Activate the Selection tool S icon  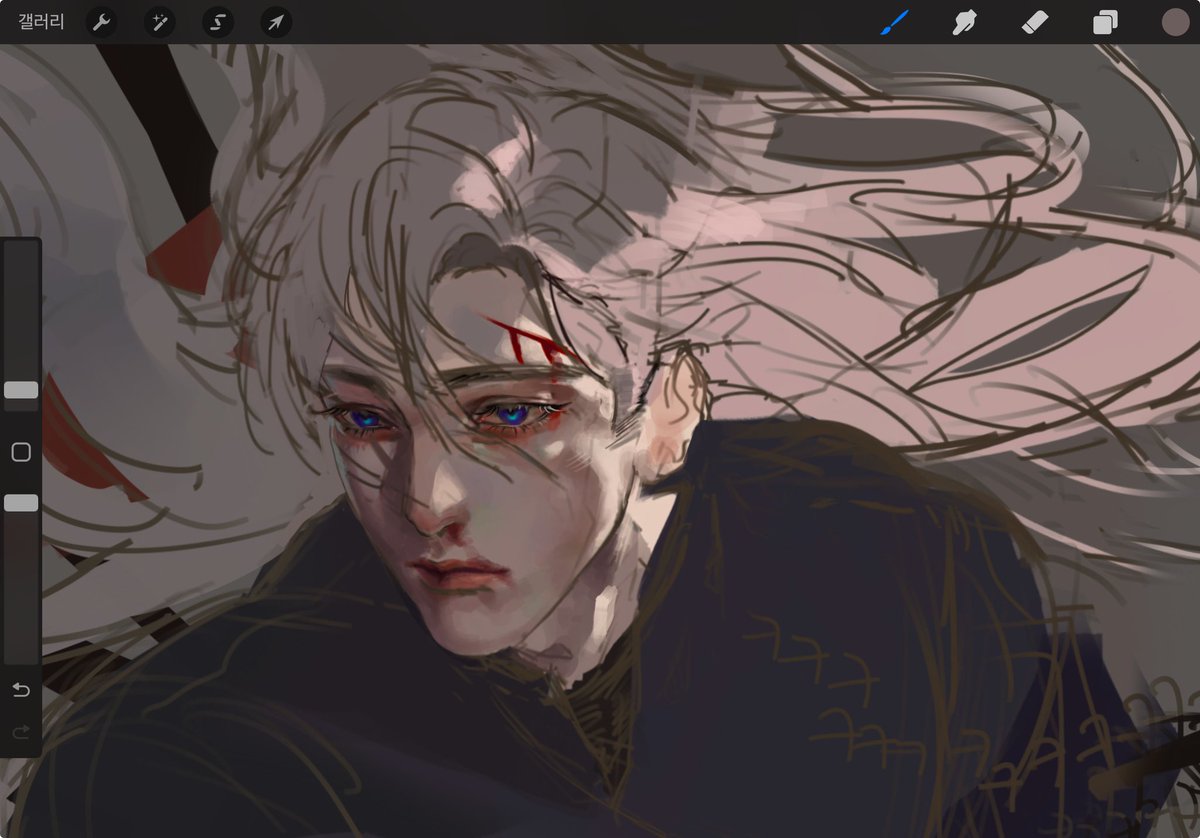click(218, 22)
